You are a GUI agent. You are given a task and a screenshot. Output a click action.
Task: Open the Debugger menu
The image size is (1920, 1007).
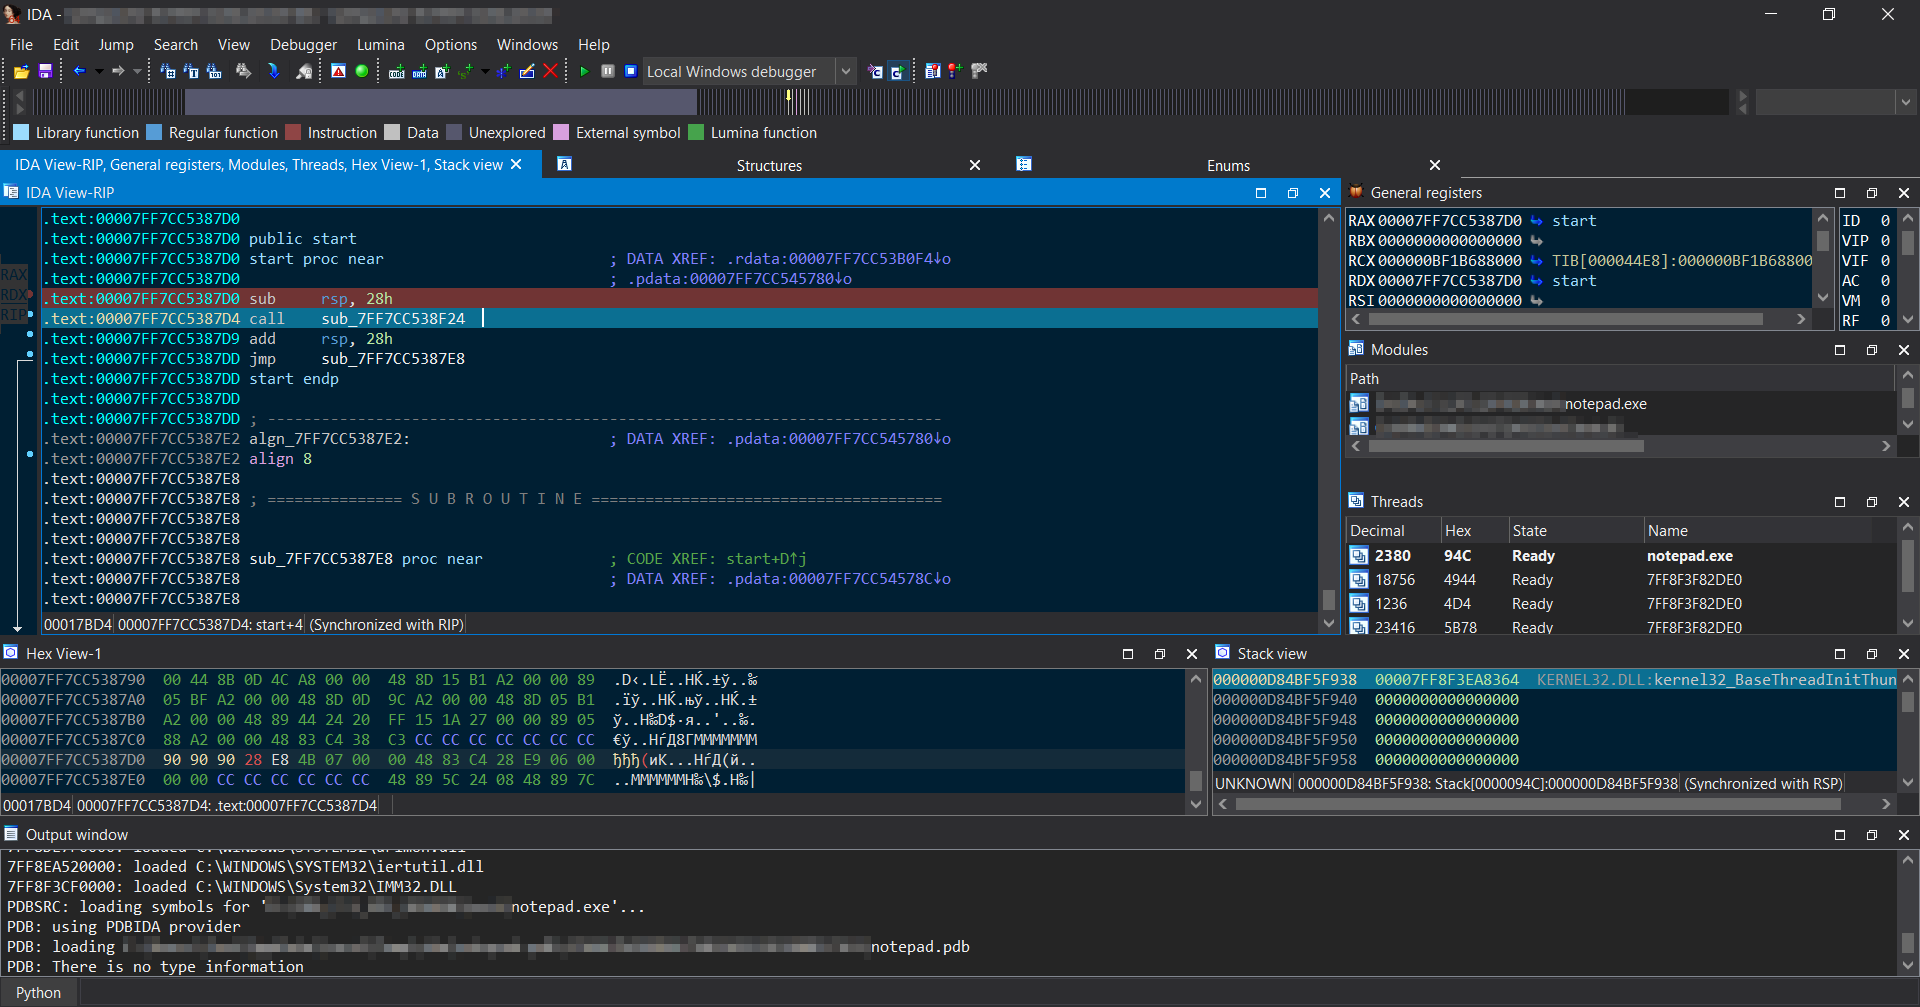[303, 45]
